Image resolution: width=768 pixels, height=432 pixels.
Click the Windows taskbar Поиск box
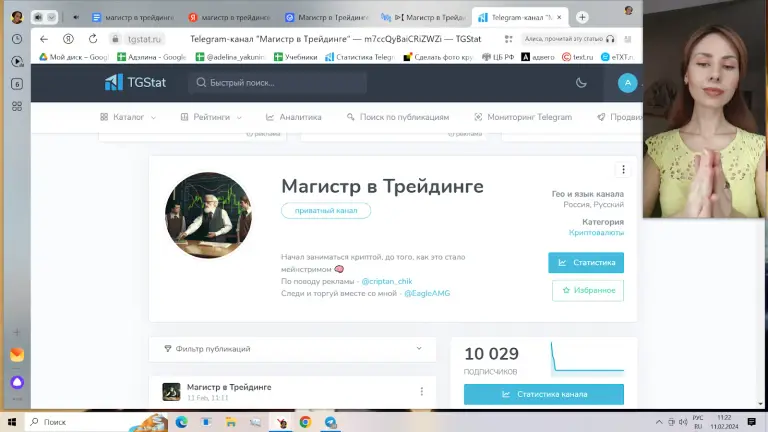tap(96, 422)
